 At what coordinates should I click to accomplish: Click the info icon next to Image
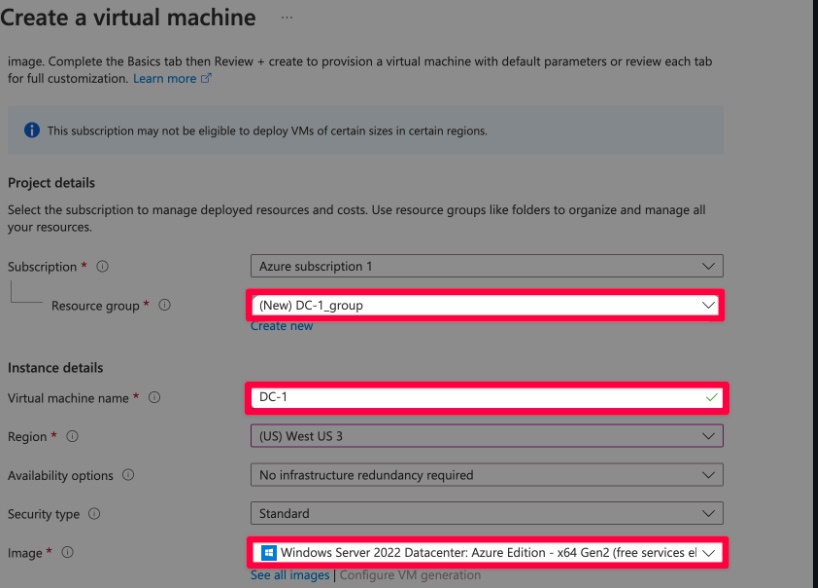pos(68,552)
